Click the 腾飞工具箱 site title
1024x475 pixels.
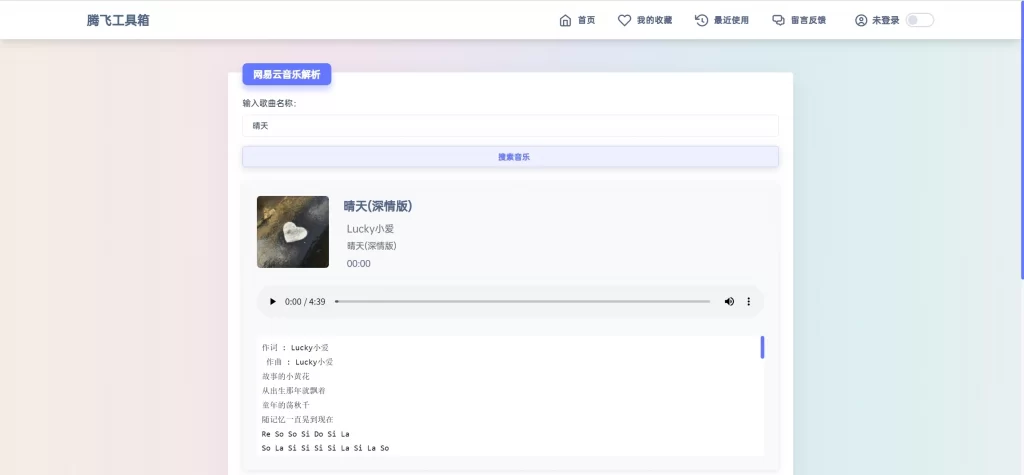coord(118,20)
